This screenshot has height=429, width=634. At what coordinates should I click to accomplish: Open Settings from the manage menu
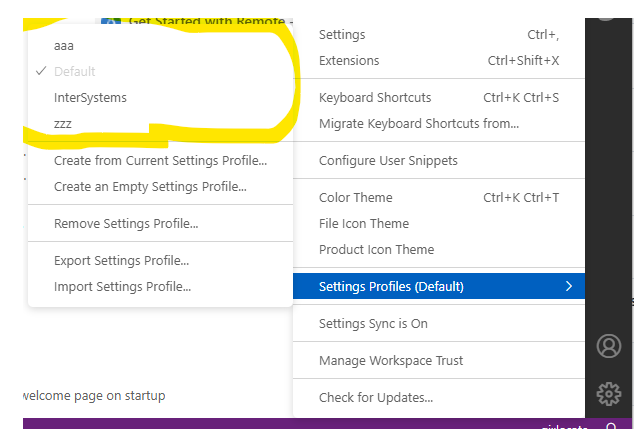coord(439,35)
